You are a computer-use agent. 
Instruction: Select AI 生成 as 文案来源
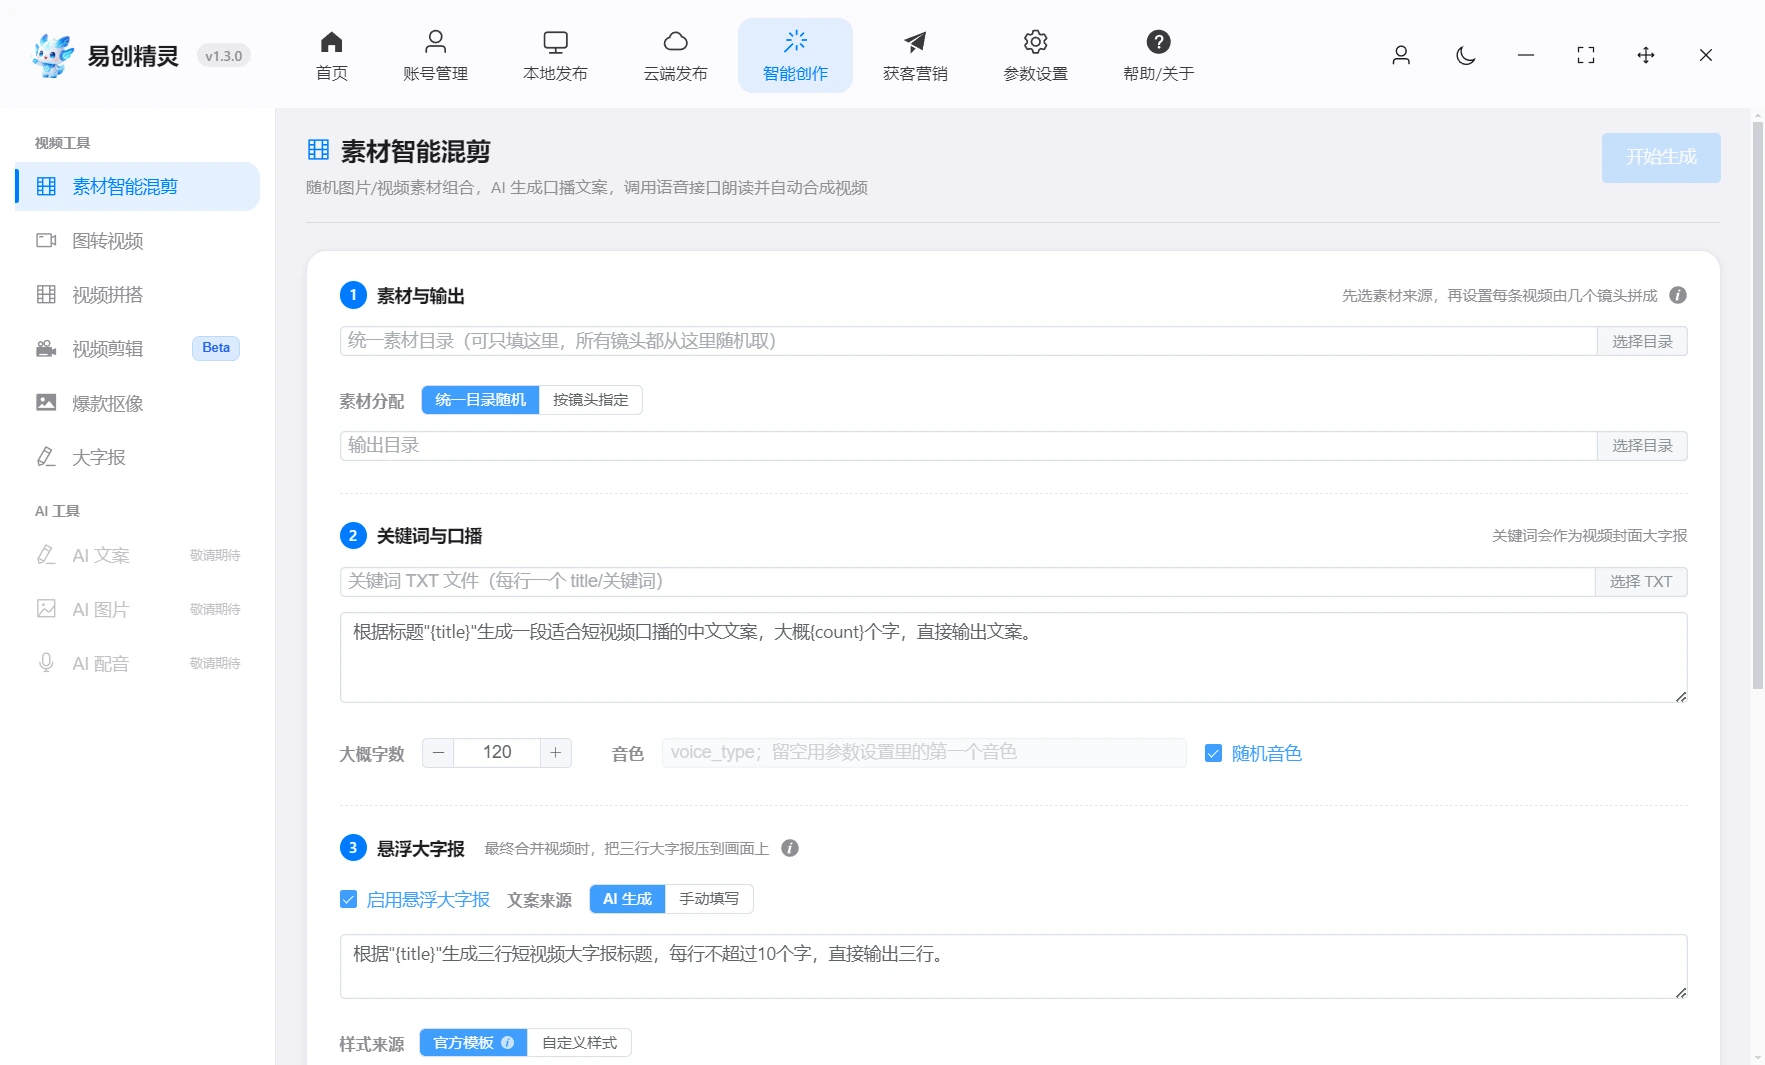click(x=627, y=899)
